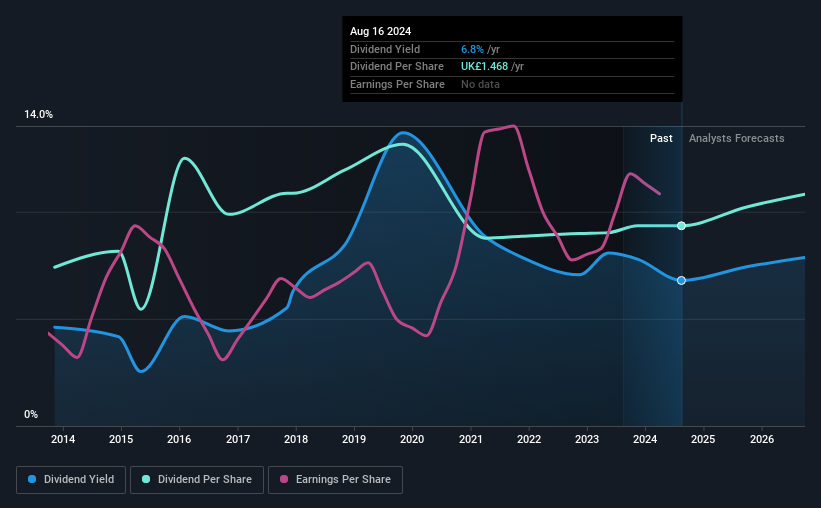Viewport: 821px width, 508px height.
Task: Click the 0% y-axis label
Action: coord(31,414)
